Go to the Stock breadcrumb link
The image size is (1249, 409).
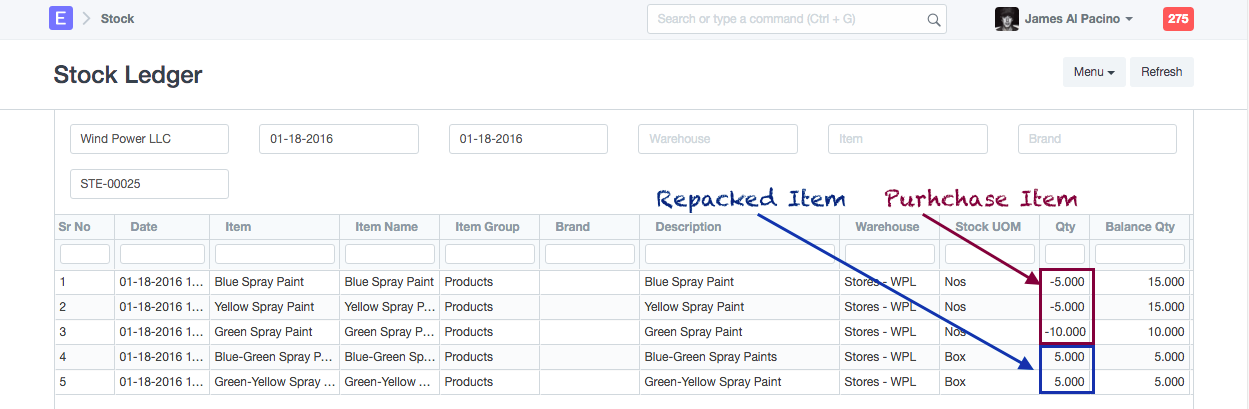(117, 19)
